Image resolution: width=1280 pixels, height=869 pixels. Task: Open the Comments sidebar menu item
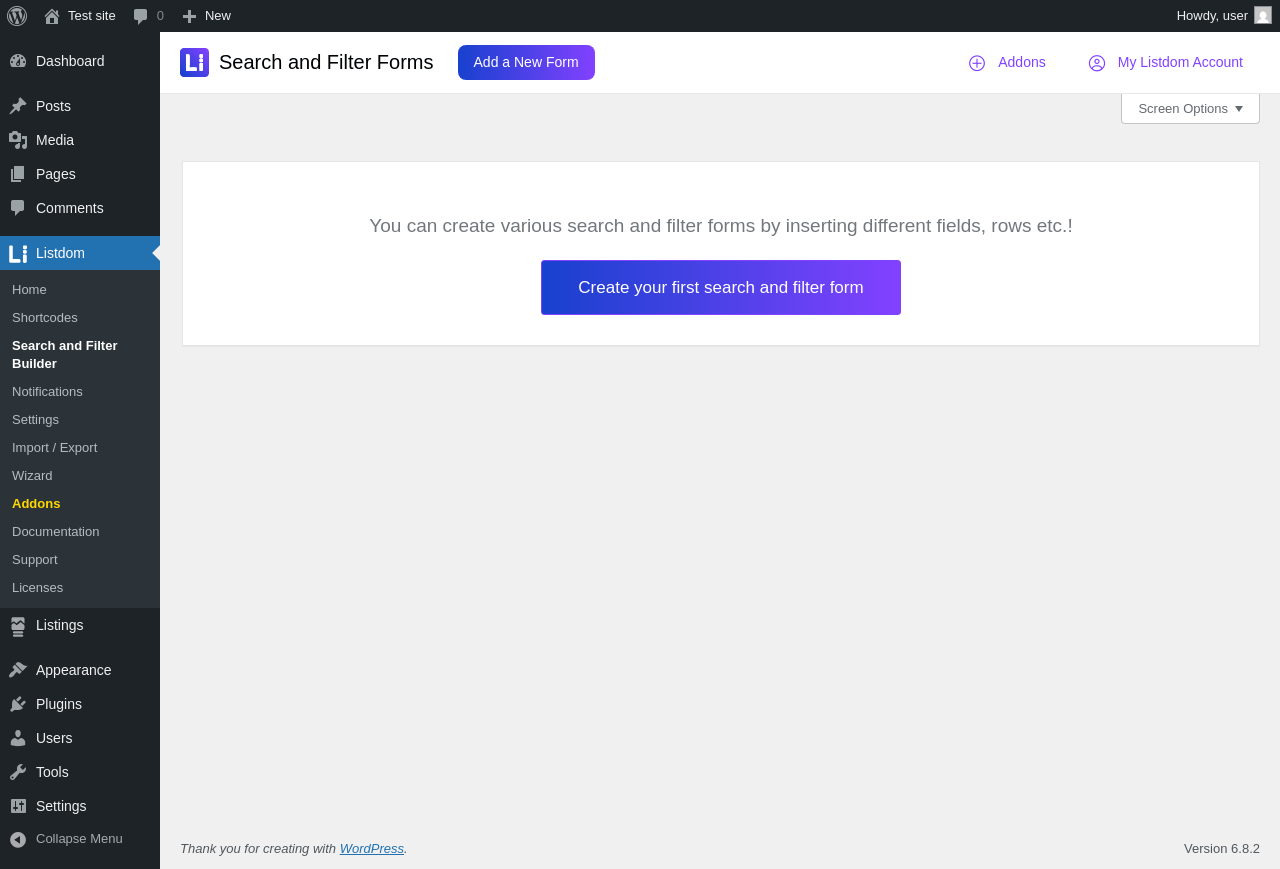[x=80, y=208]
